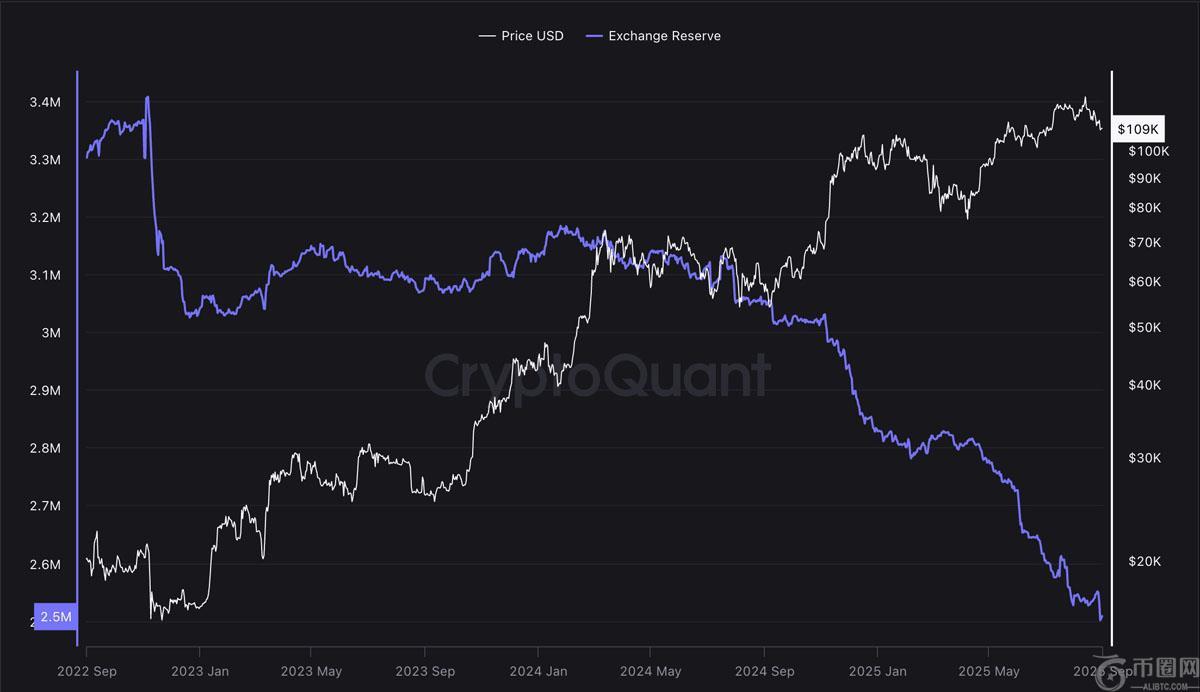Select the 2024 Sep date marker
Image resolution: width=1200 pixels, height=692 pixels.
(x=764, y=672)
